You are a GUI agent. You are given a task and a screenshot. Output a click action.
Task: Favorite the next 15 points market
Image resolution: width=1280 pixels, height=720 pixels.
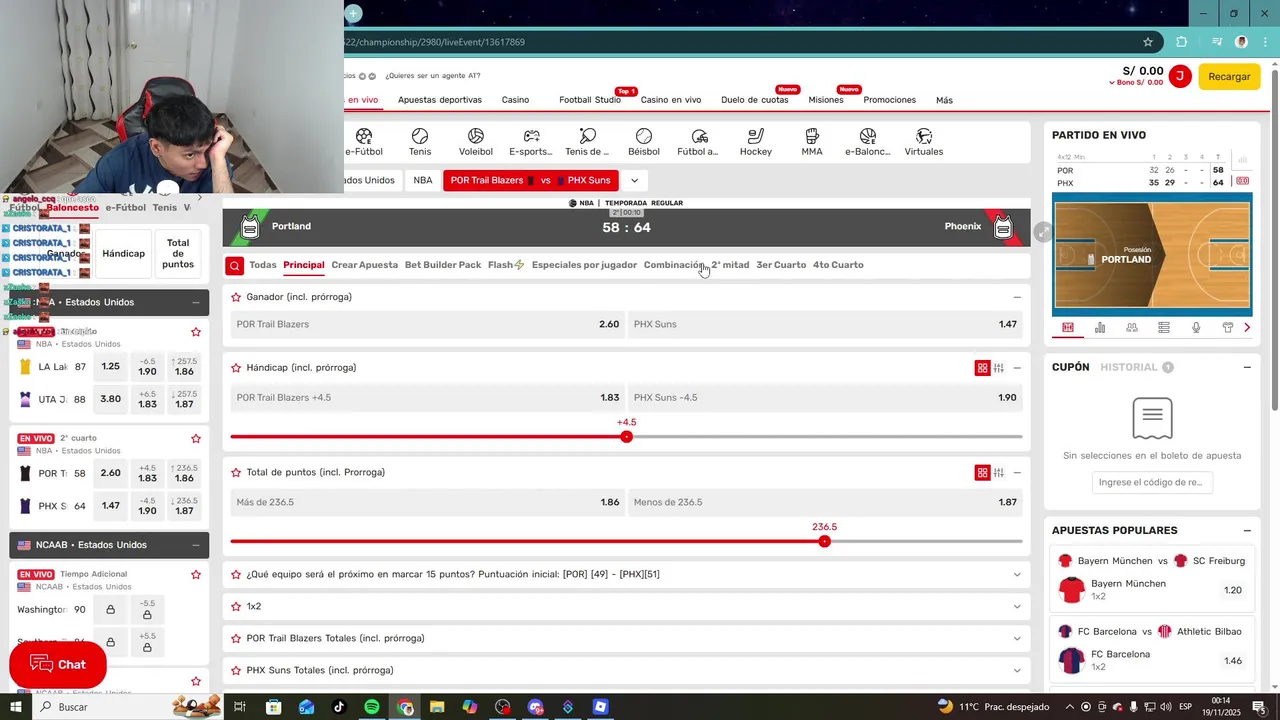point(236,575)
